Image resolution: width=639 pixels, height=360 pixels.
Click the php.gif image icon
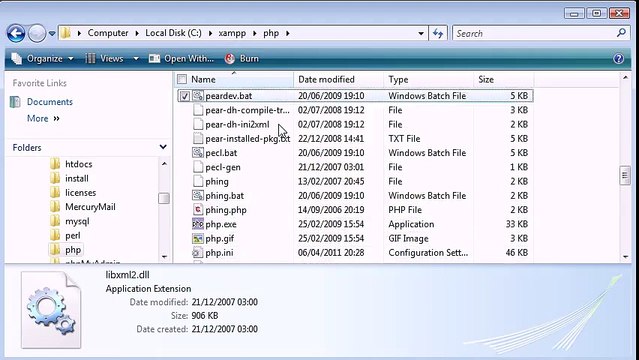point(198,238)
